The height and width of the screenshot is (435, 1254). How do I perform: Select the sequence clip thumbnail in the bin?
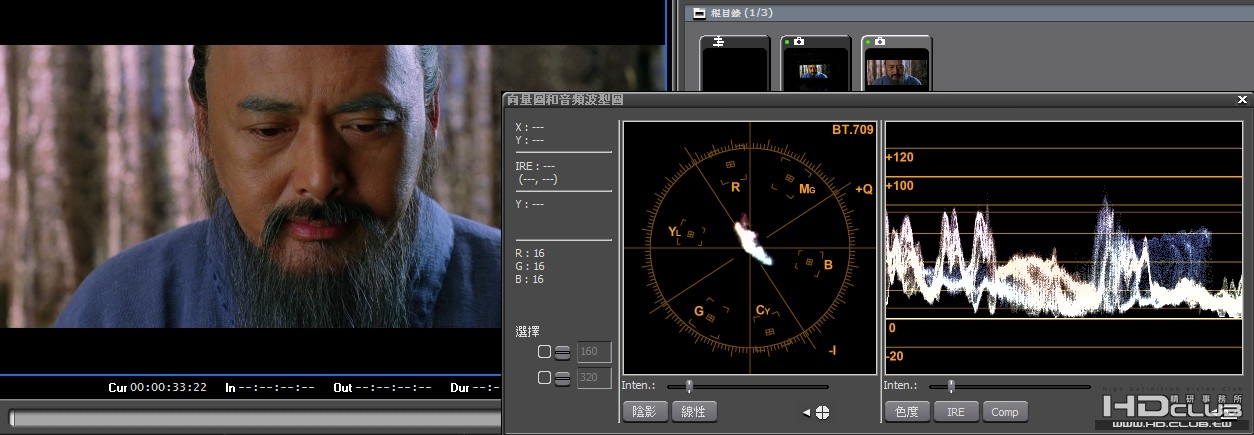(735, 63)
